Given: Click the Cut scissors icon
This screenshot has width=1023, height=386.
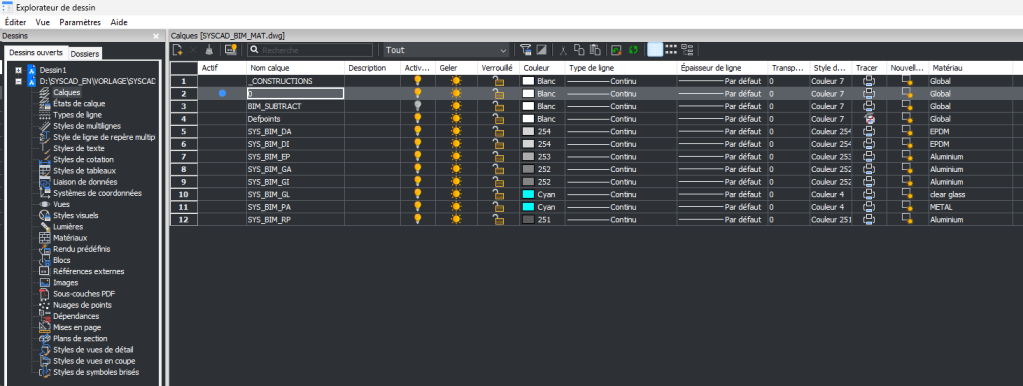Looking at the screenshot, I should [x=562, y=50].
